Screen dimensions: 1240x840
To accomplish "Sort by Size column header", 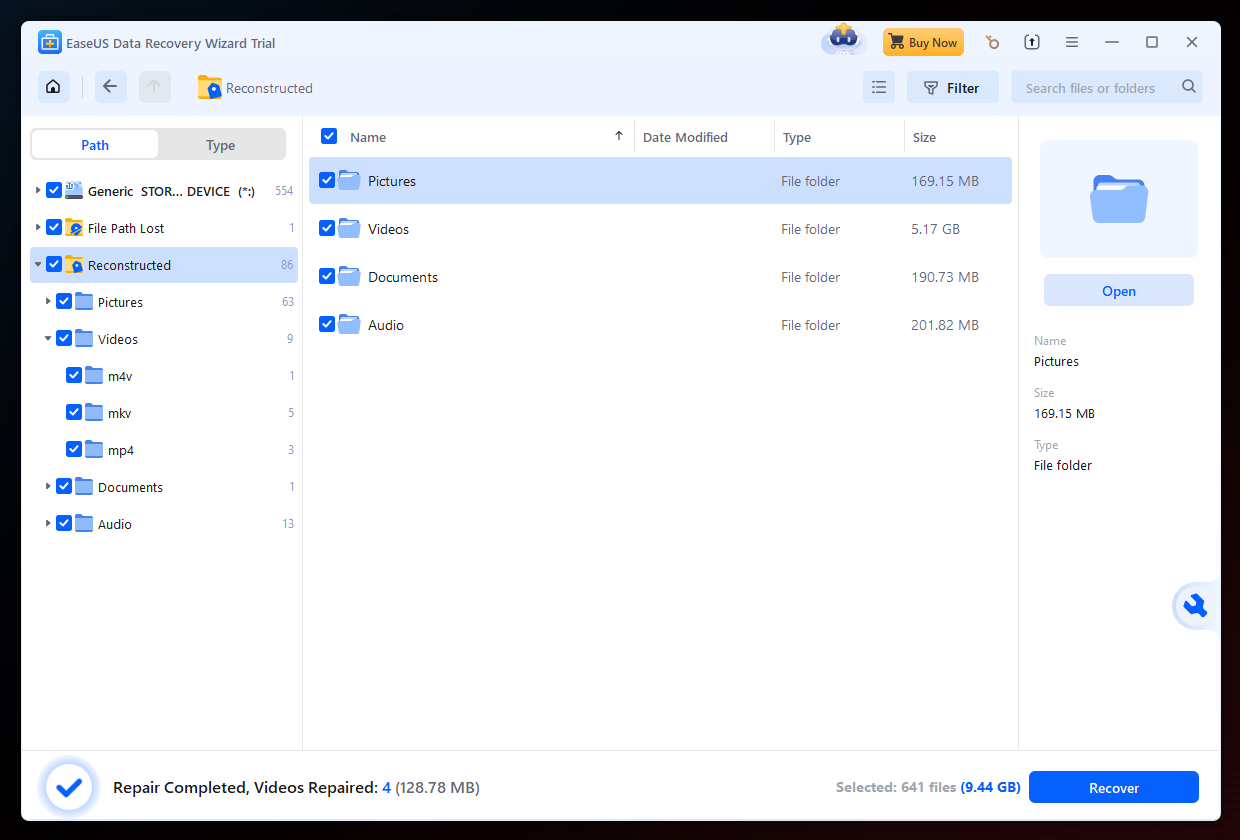I will tap(924, 137).
